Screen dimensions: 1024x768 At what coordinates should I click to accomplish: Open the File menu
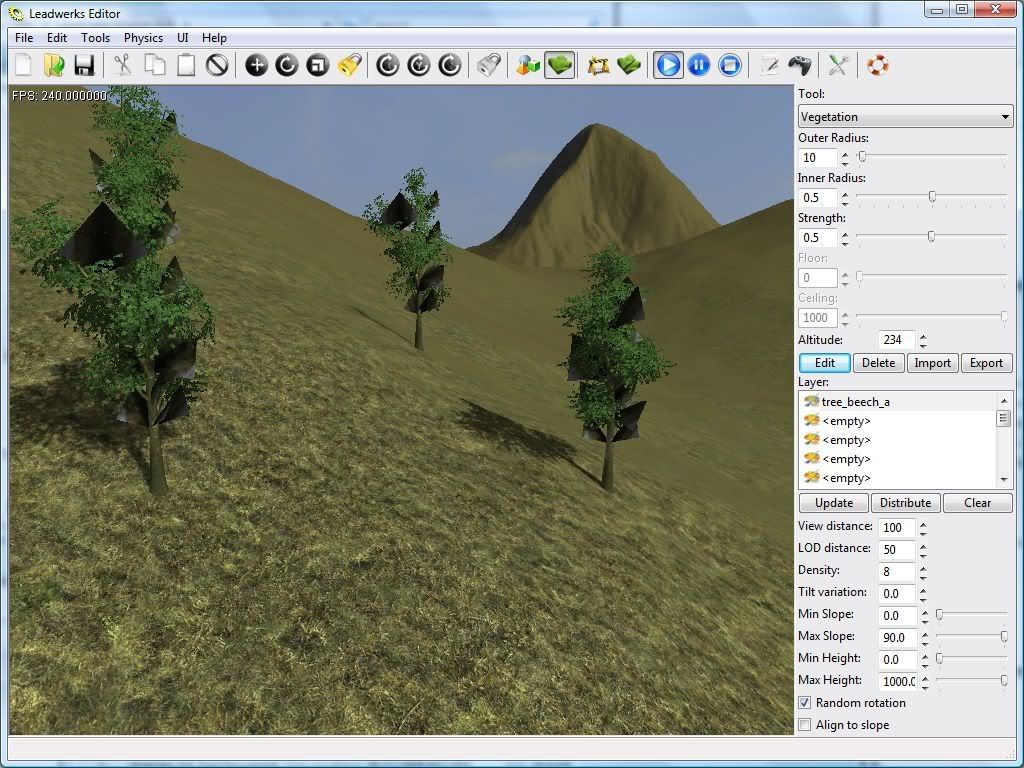(24, 38)
